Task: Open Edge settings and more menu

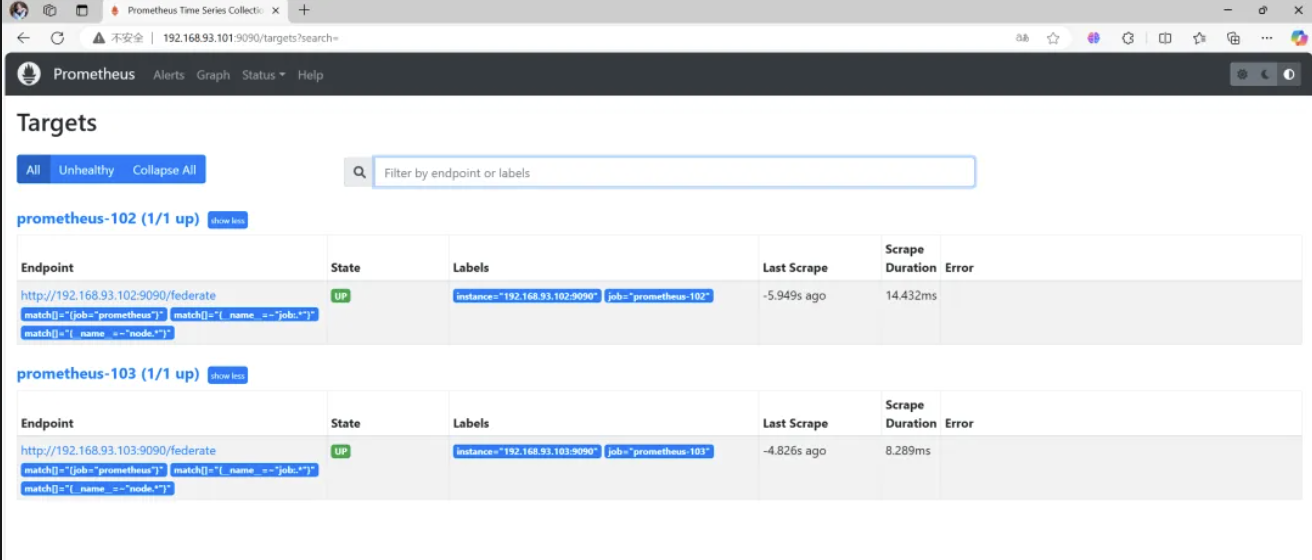Action: pyautogui.click(x=1267, y=38)
